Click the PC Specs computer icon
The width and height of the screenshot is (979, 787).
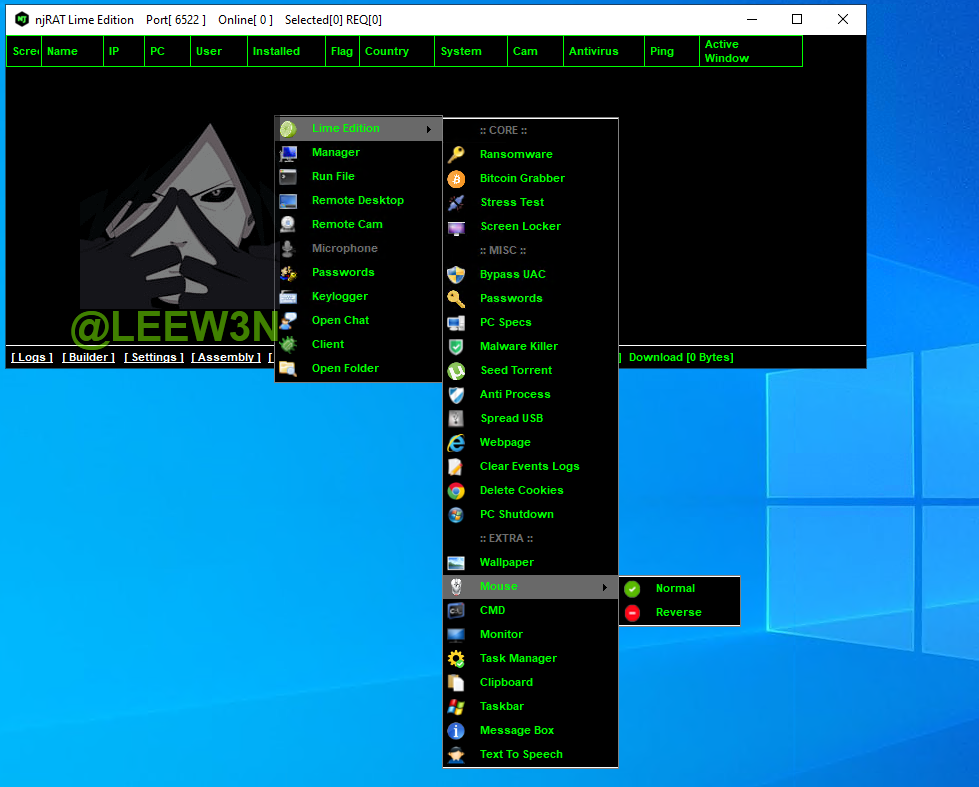tap(456, 322)
